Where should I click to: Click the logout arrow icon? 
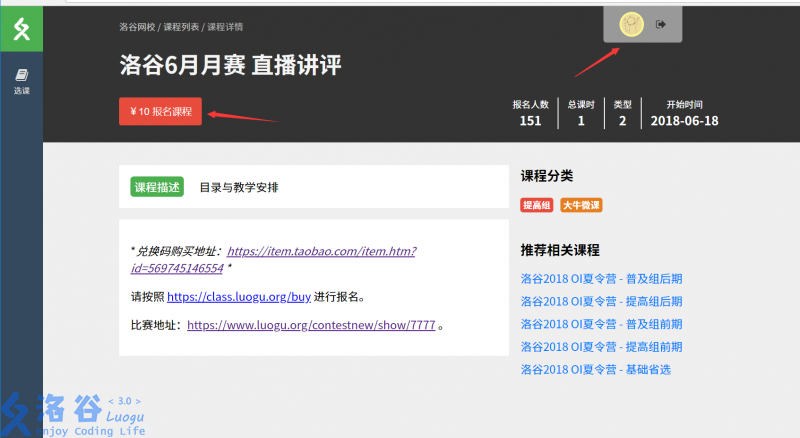661,24
